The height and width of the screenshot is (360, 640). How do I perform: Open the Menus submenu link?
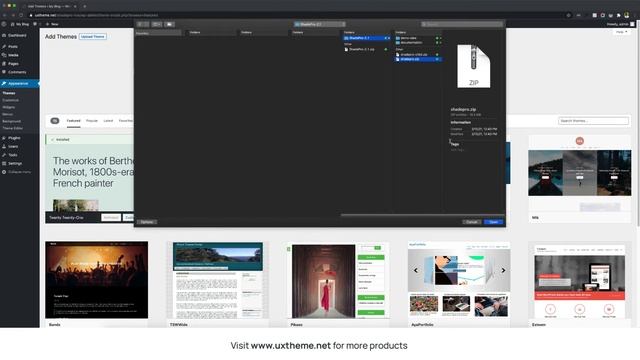point(8,114)
